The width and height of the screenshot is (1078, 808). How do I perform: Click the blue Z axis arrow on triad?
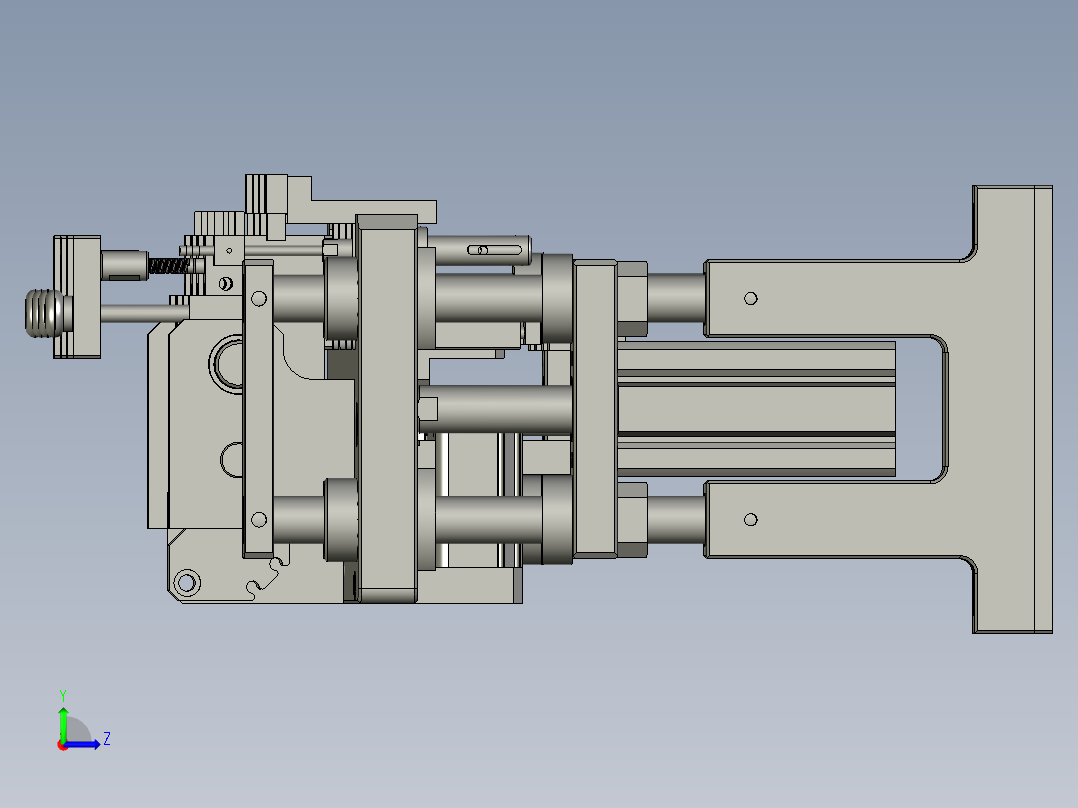point(84,744)
